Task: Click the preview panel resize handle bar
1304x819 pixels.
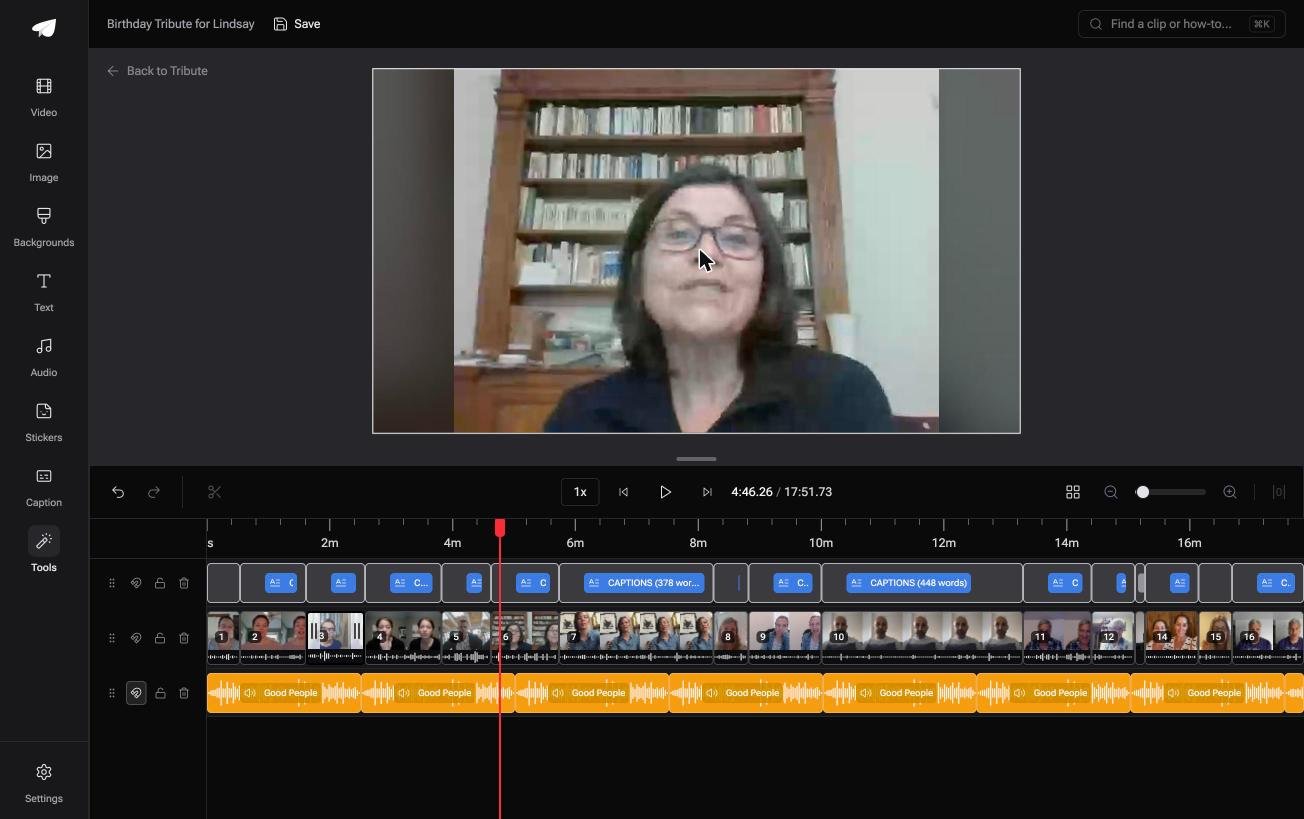Action: 696,459
